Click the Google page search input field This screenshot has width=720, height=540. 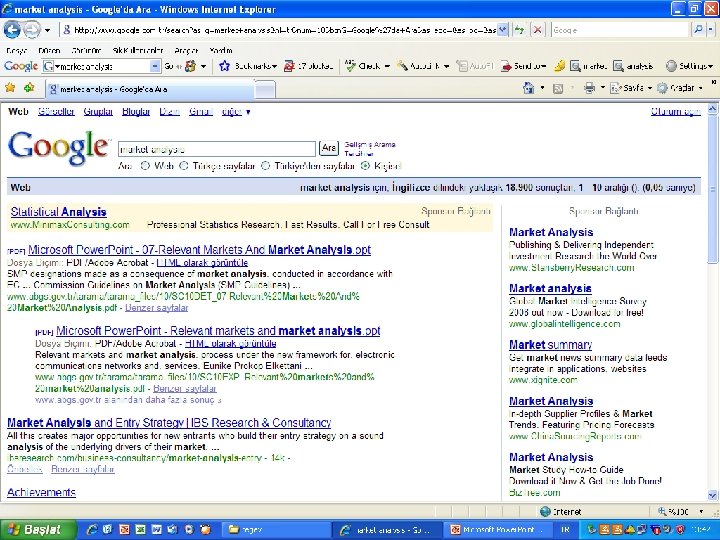coord(217,149)
